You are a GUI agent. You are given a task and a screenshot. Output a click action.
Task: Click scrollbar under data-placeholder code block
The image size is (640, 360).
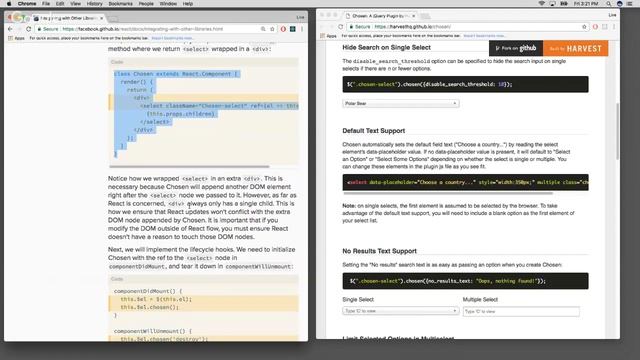(448, 193)
